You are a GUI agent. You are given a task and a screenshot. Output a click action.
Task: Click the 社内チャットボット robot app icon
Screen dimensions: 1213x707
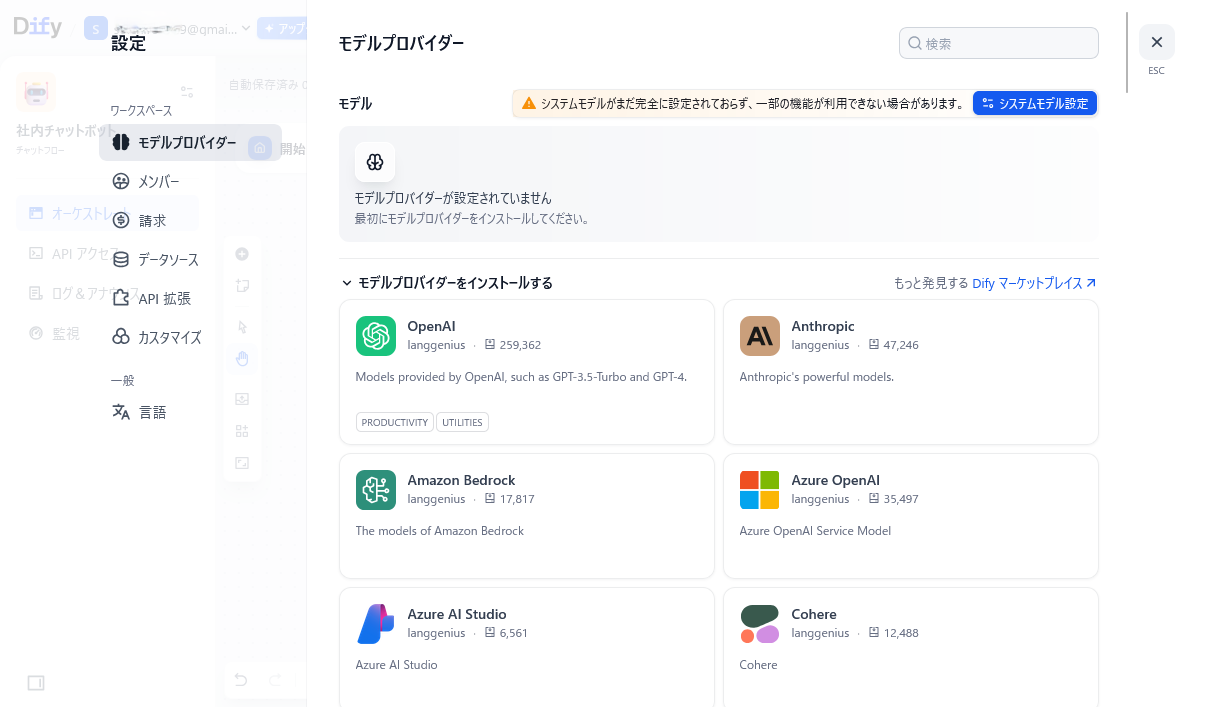pos(36,92)
